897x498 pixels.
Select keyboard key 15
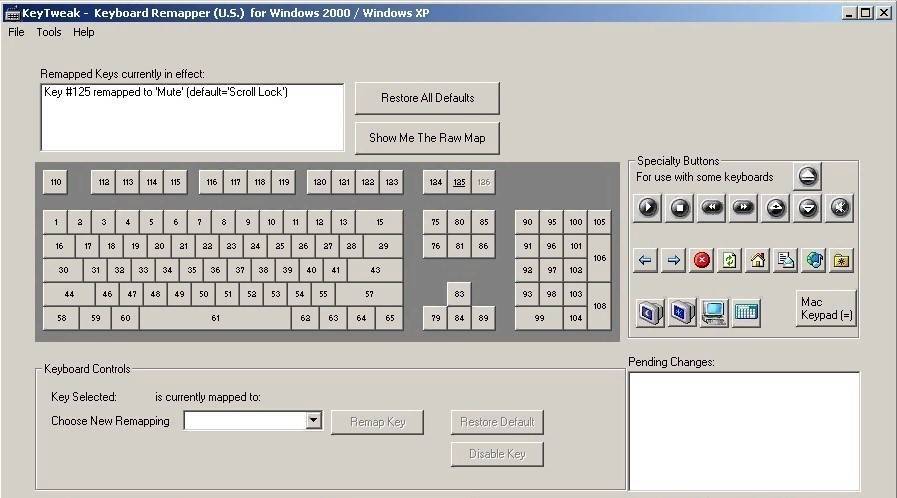pos(379,222)
